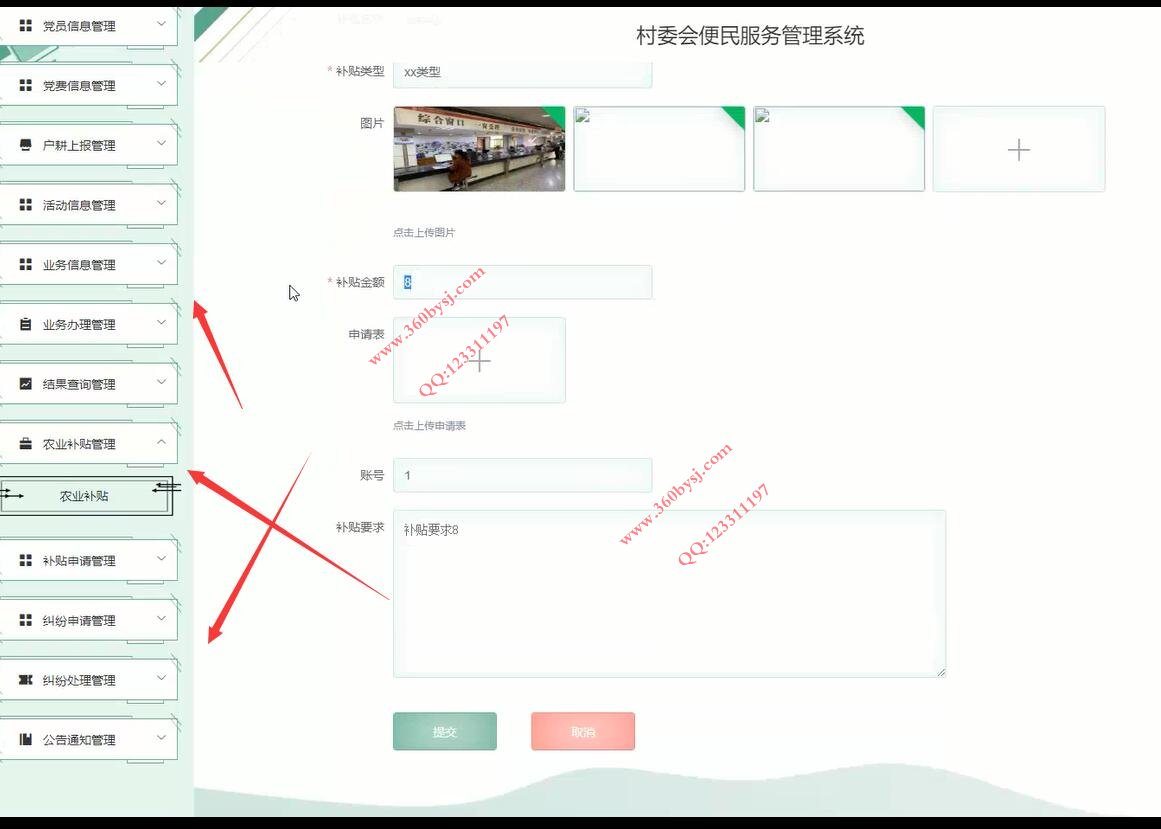Click the 补贴要求 textarea resize handle

coord(941,672)
